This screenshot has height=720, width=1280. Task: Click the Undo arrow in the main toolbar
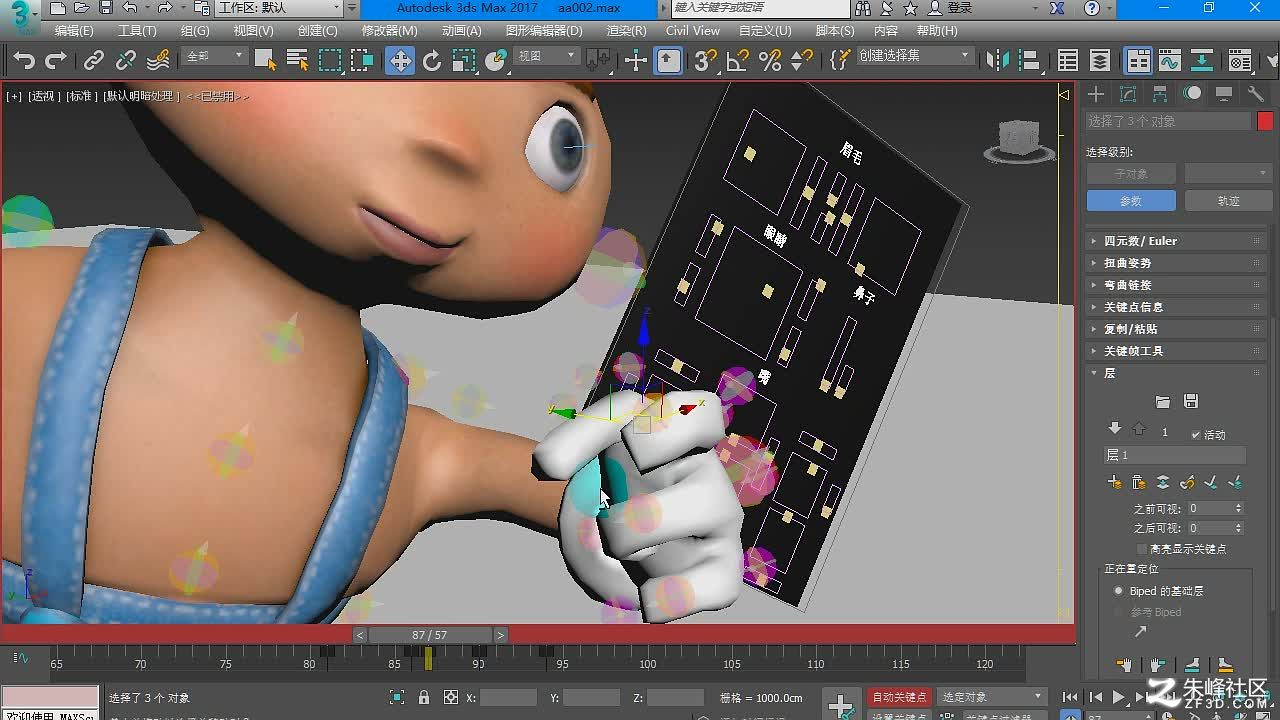(24, 61)
